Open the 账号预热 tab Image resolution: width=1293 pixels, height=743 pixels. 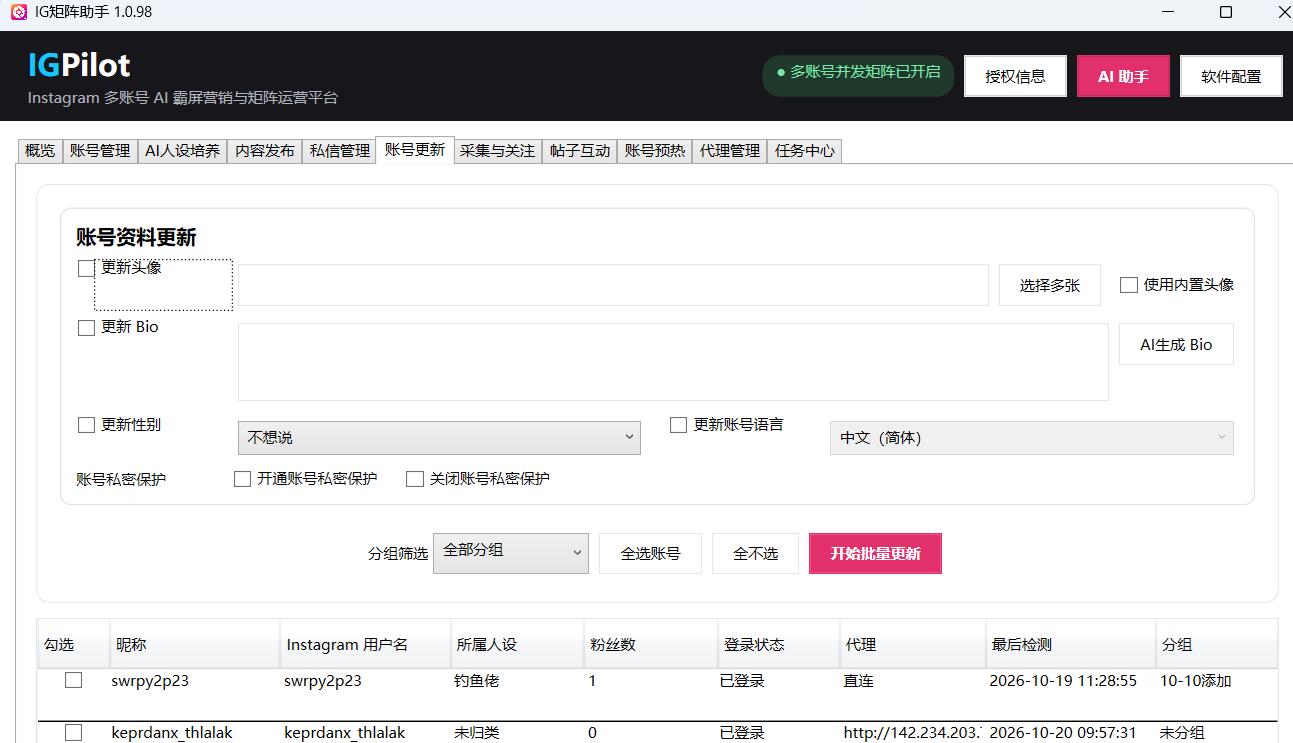click(x=655, y=151)
